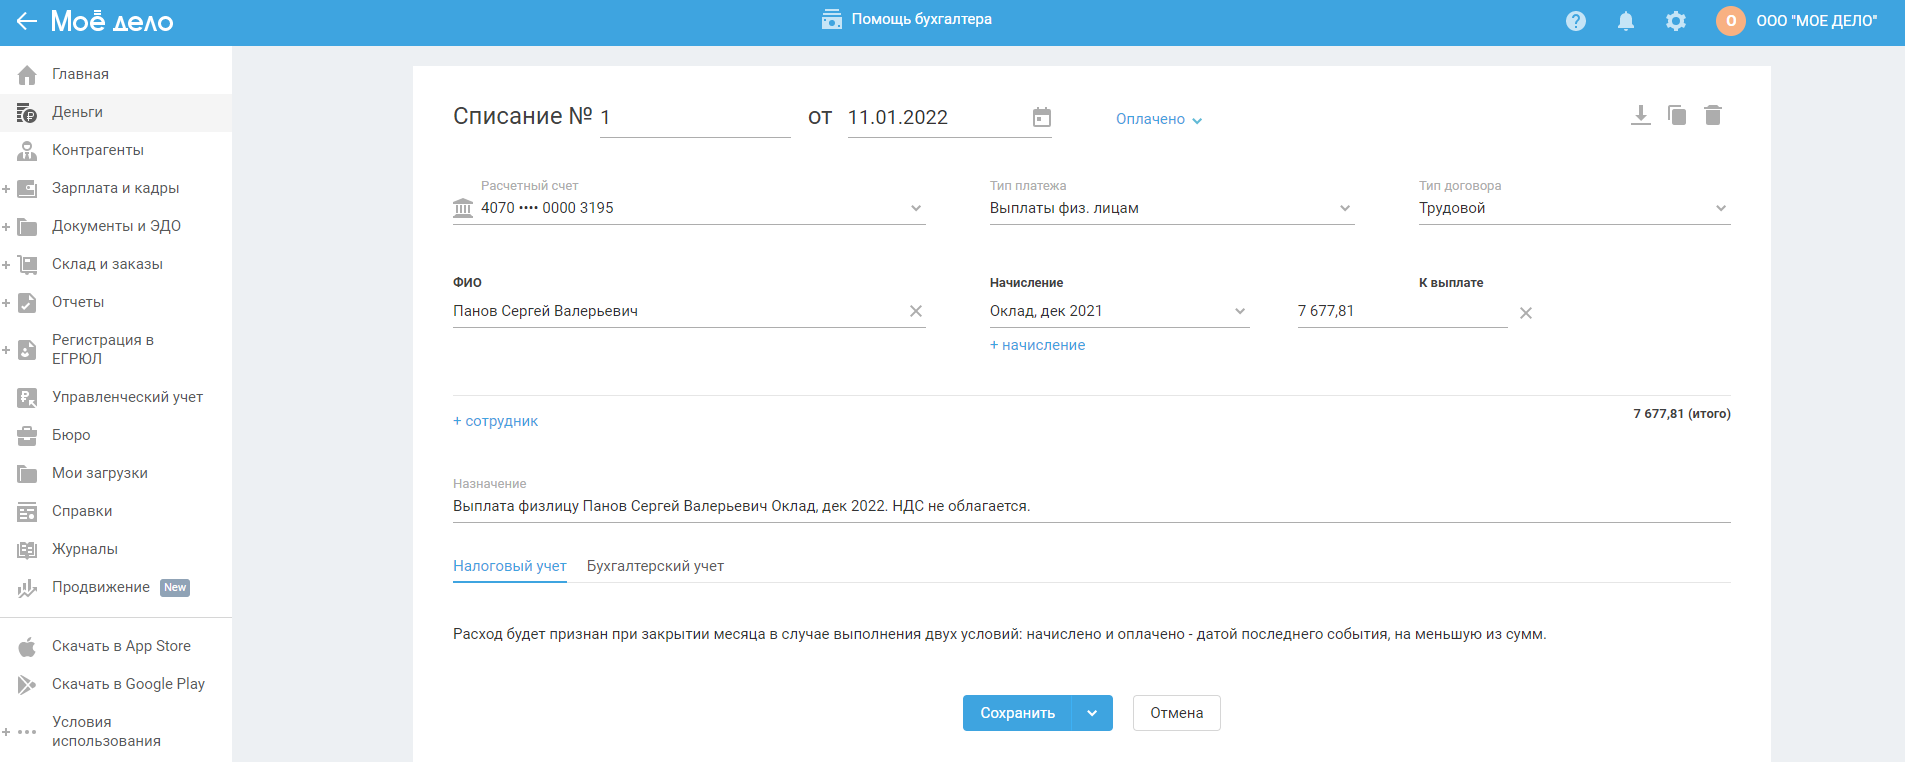This screenshot has height=762, width=1905.
Task: Expand the Зарплата и кадры section
Action: pyautogui.click(x=6, y=189)
